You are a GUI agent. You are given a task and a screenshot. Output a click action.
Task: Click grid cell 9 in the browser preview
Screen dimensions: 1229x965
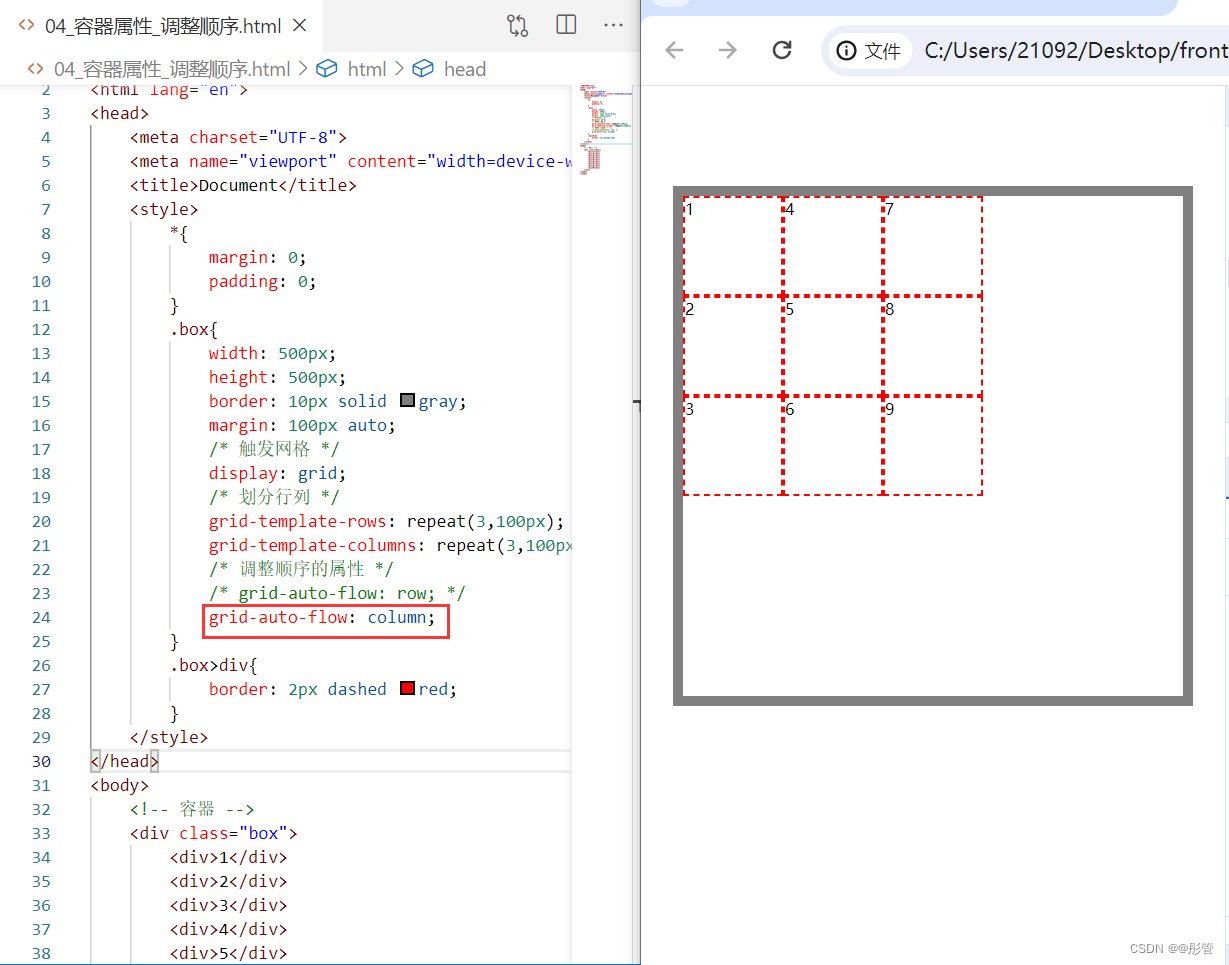pos(933,446)
